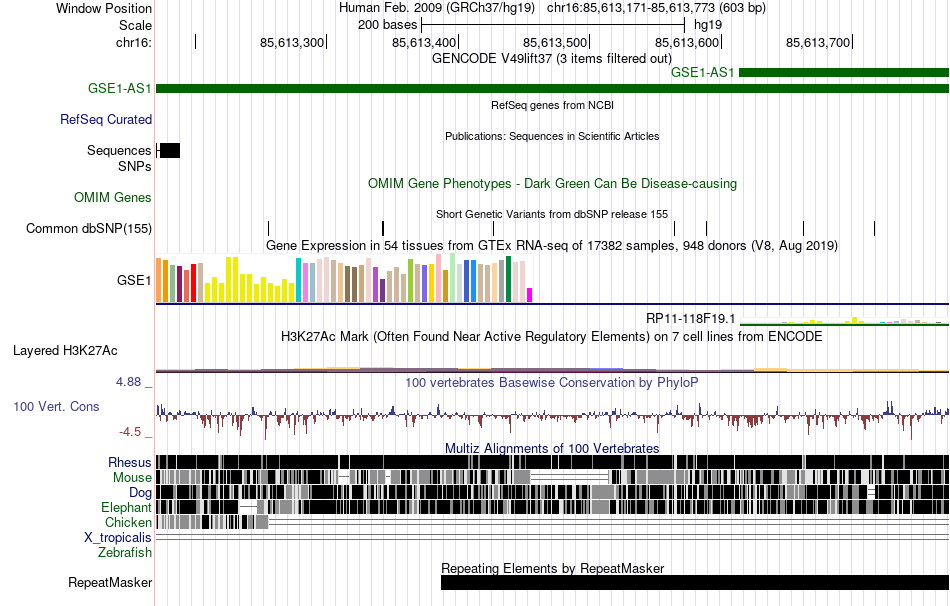Select the leftmost Common dbSNP variant tick
The image size is (950, 606).
pyautogui.click(x=268, y=228)
